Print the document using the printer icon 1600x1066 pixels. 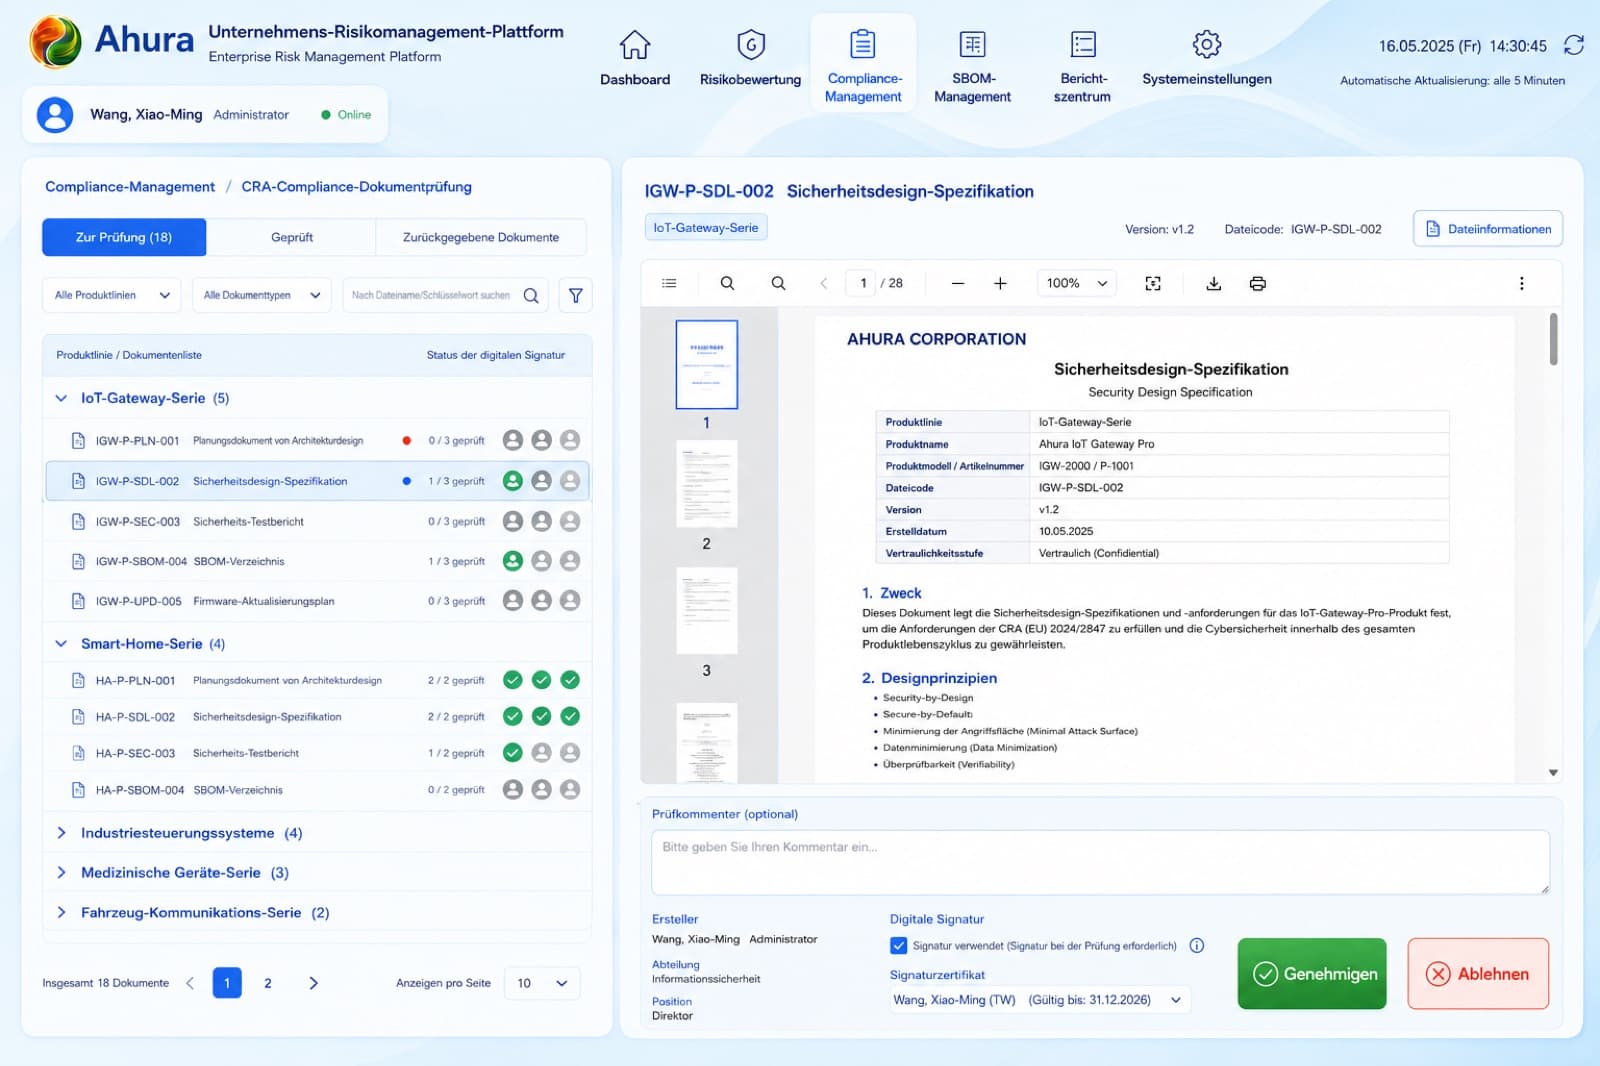1258,283
